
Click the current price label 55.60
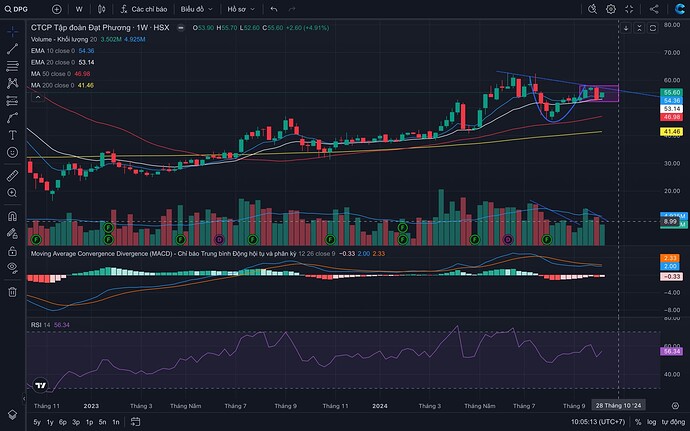672,92
